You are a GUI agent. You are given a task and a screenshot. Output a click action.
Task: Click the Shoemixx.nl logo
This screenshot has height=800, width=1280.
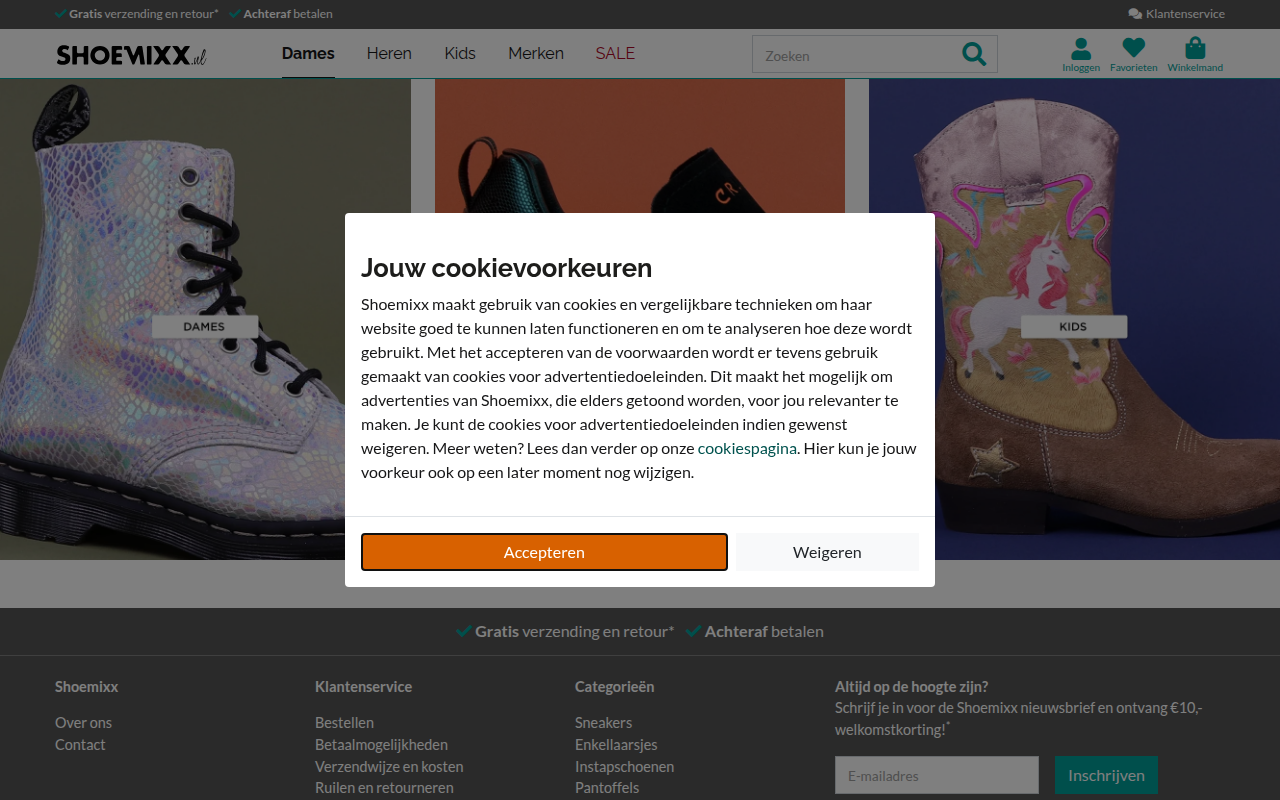131,55
